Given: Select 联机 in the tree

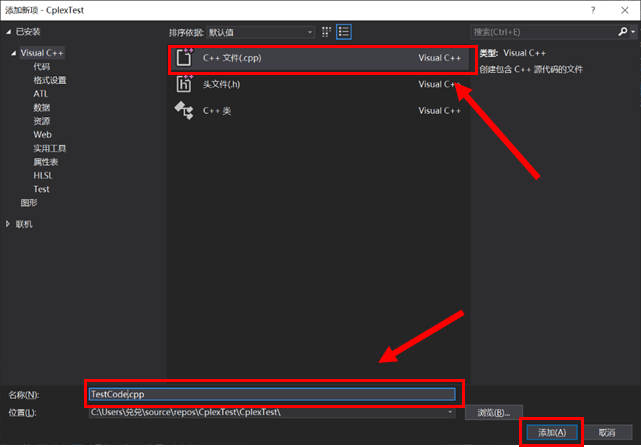Looking at the screenshot, I should click(x=24, y=224).
